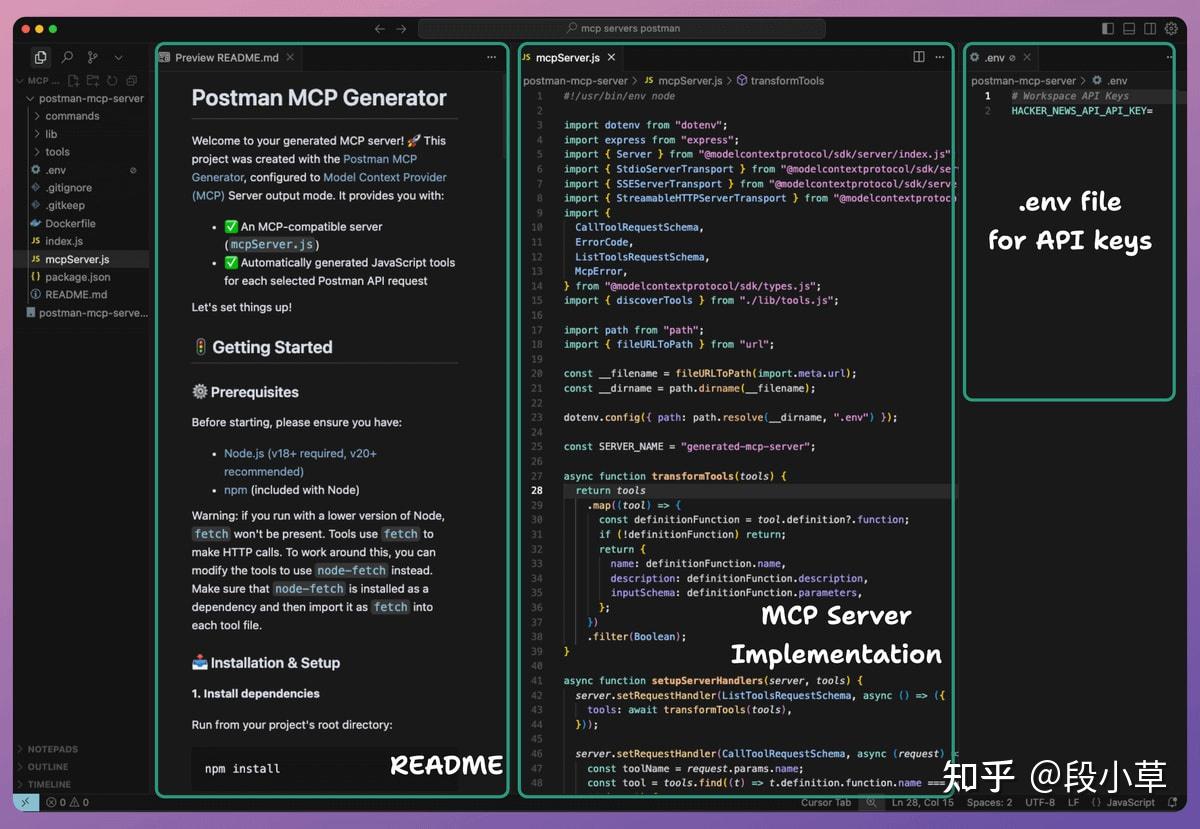Toggle the bottom panel layout button
The height and width of the screenshot is (829, 1200).
tap(1129, 29)
